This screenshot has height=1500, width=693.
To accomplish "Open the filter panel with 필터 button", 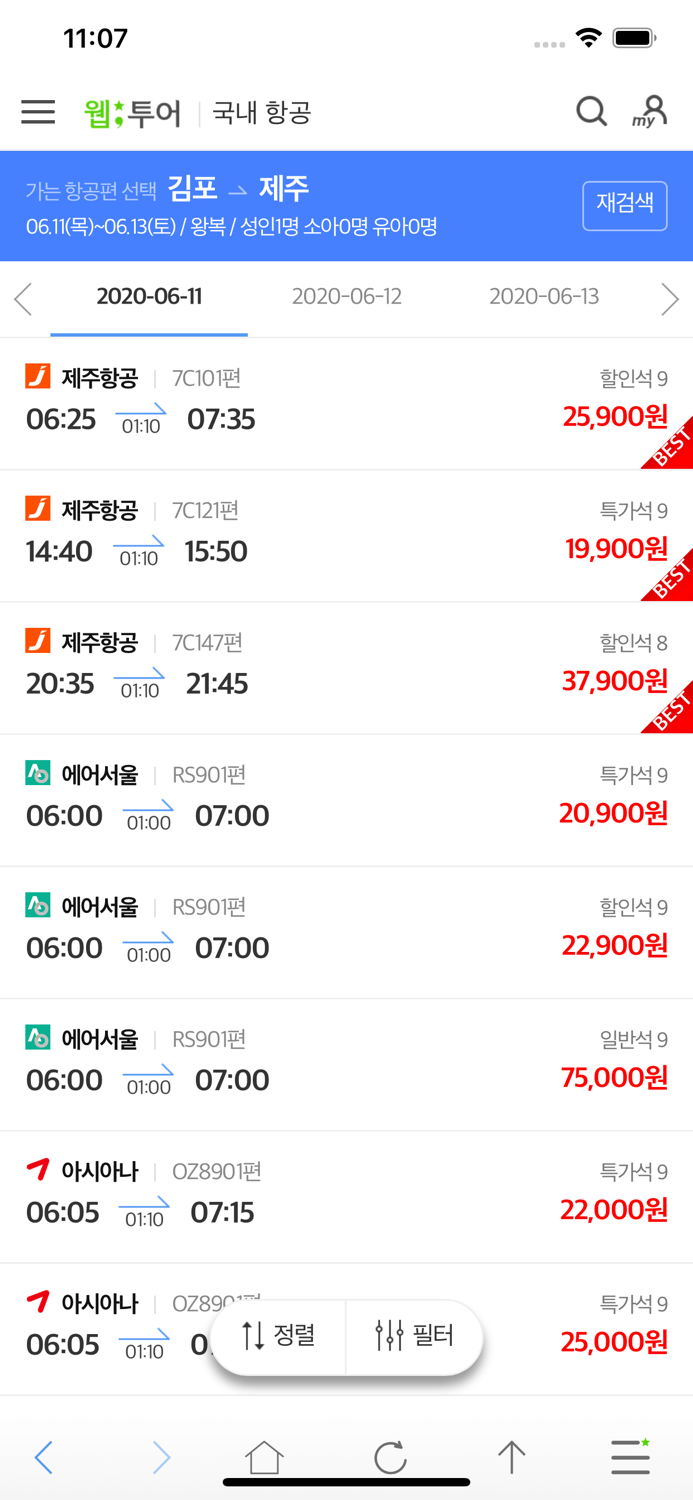I will 414,1337.
